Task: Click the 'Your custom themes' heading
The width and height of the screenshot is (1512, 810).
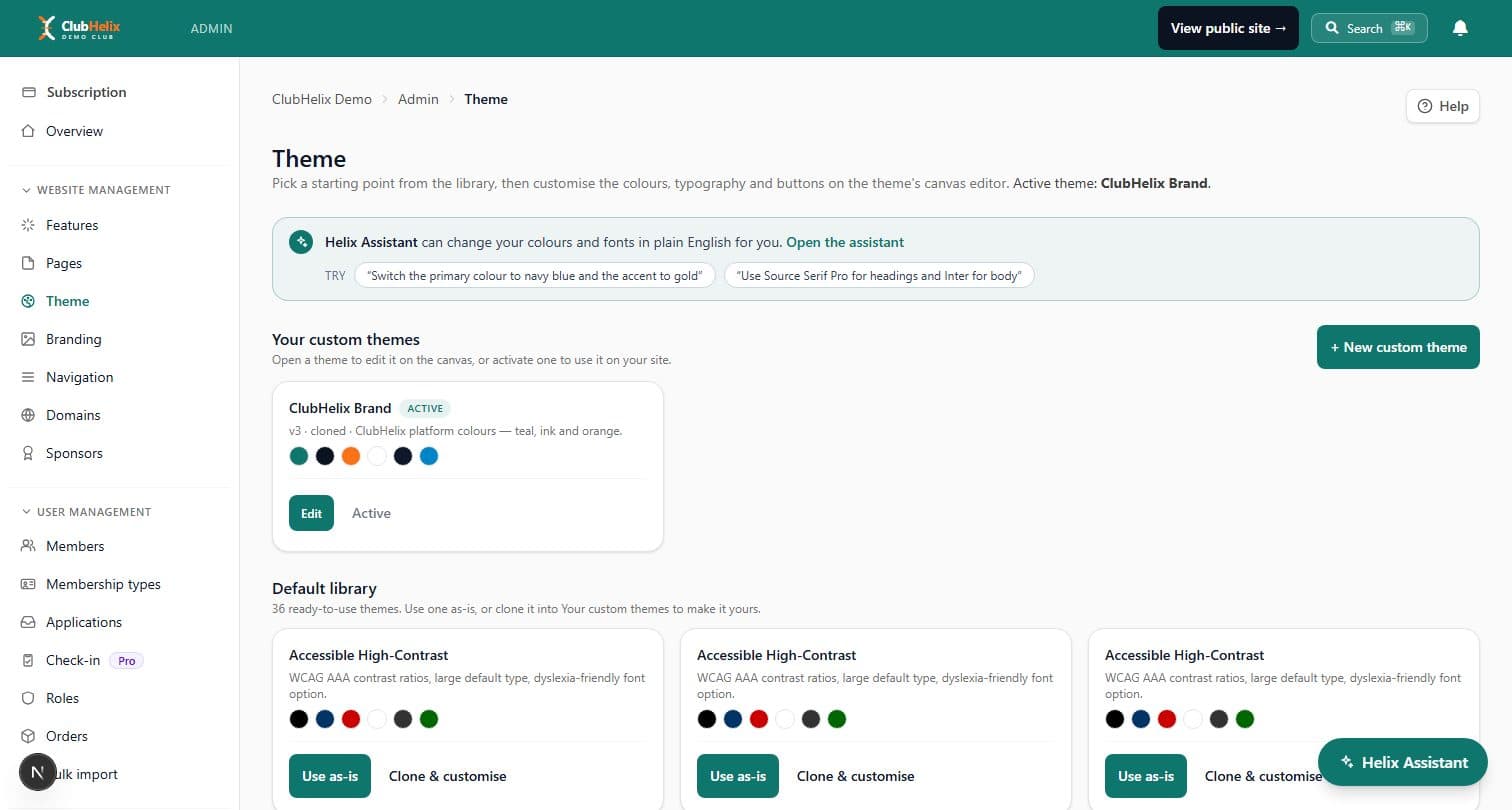Action: [x=346, y=339]
